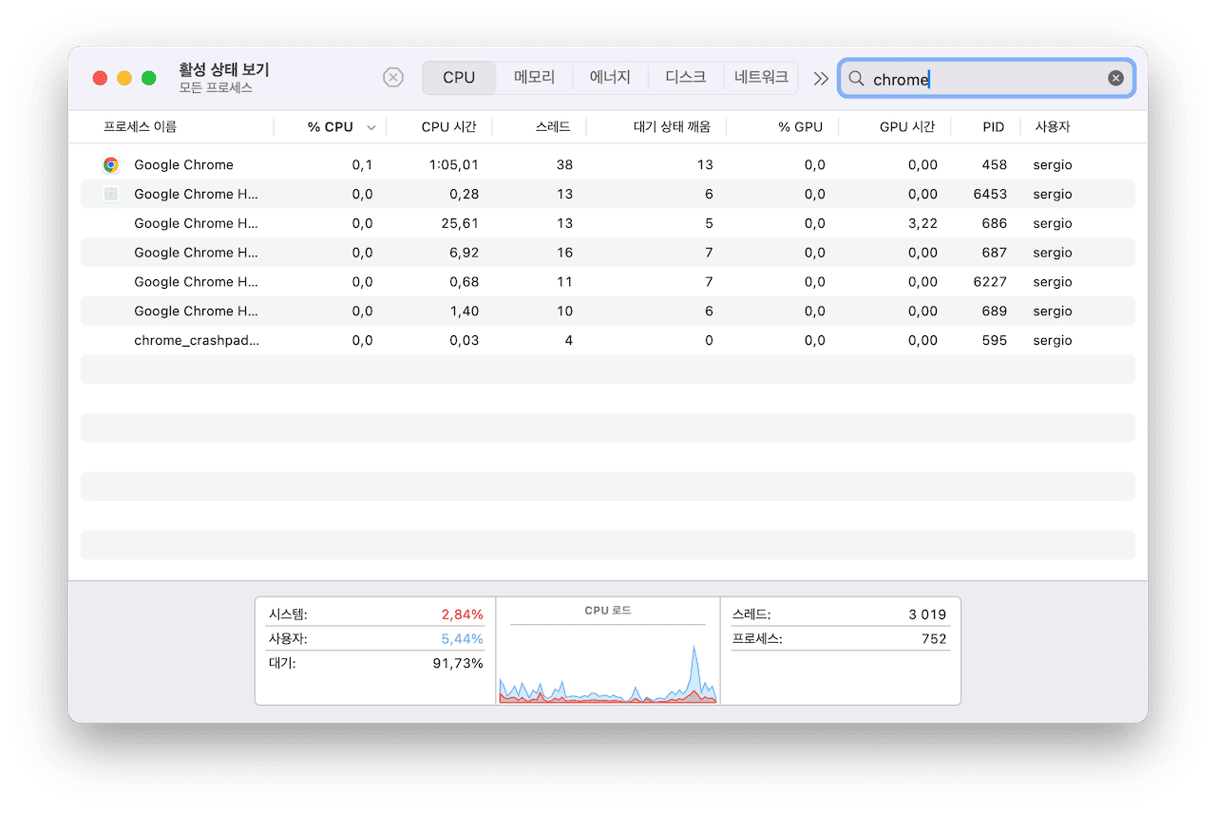This screenshot has height=813, width=1216.
Task: Click total 프로세스 count 752
Action: (x=934, y=639)
